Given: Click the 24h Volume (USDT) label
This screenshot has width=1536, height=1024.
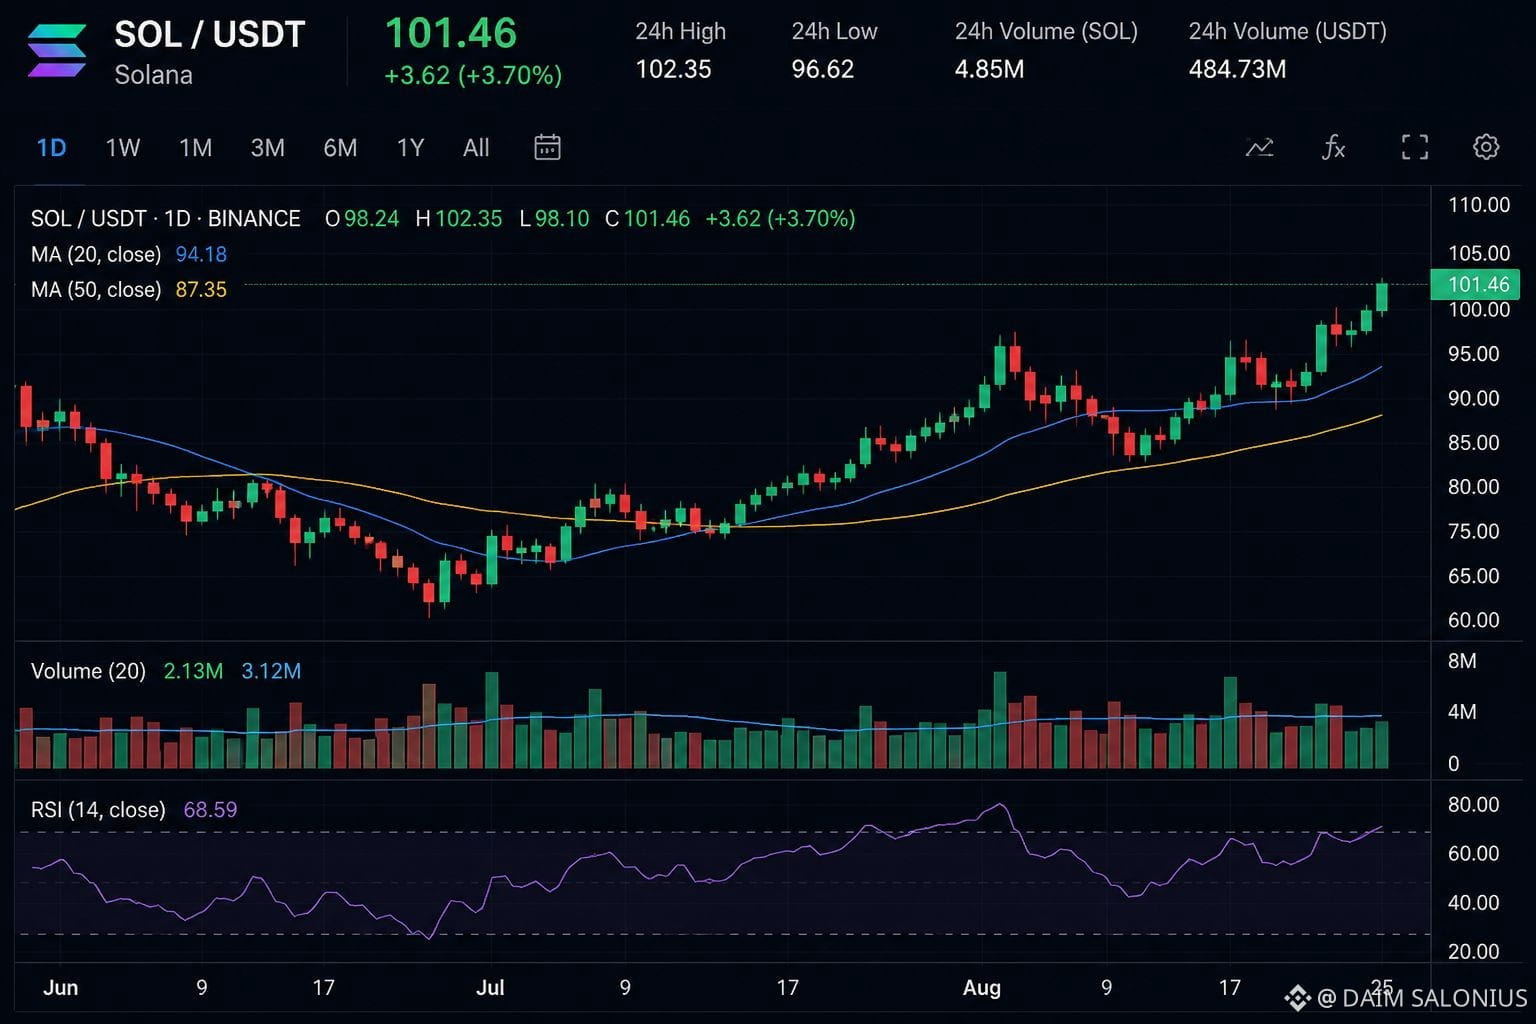Looking at the screenshot, I should (x=1287, y=32).
